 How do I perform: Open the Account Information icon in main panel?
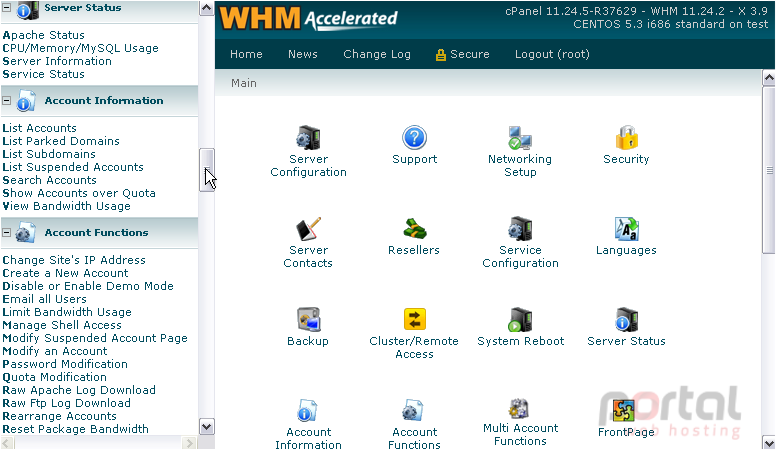(x=307, y=411)
